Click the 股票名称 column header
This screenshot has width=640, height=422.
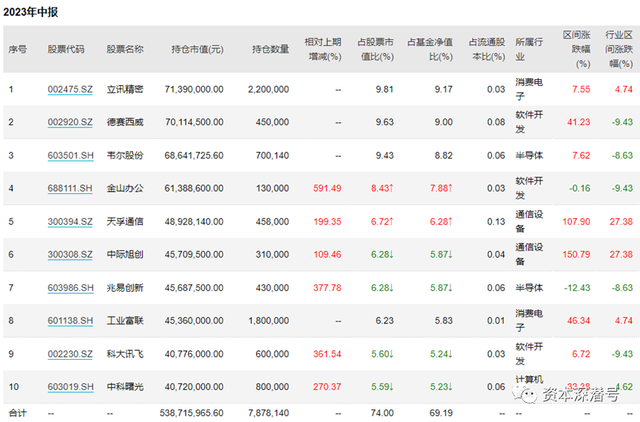tap(125, 49)
